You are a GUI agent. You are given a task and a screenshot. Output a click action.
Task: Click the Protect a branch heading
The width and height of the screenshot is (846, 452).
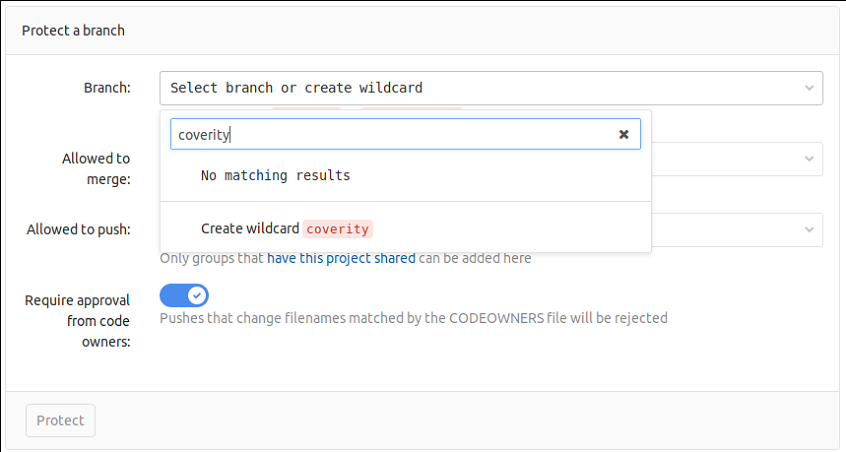(73, 30)
